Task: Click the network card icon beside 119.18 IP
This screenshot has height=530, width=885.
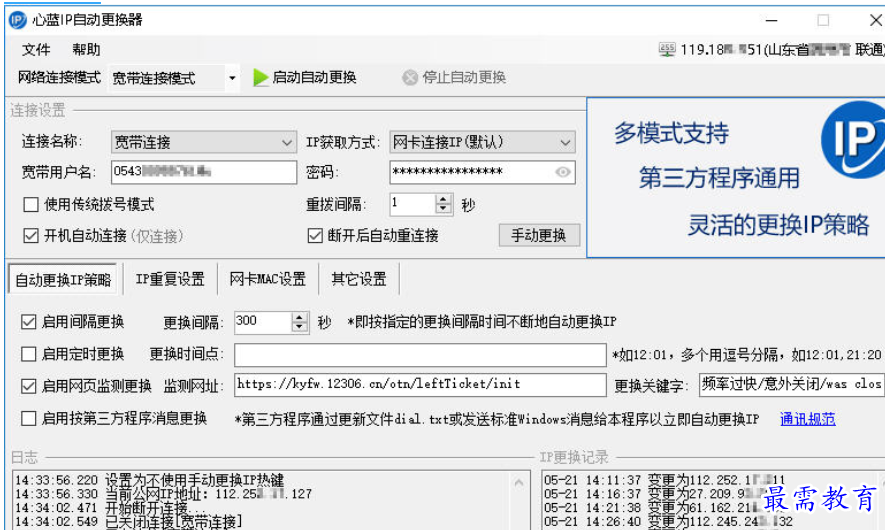Action: [667, 50]
